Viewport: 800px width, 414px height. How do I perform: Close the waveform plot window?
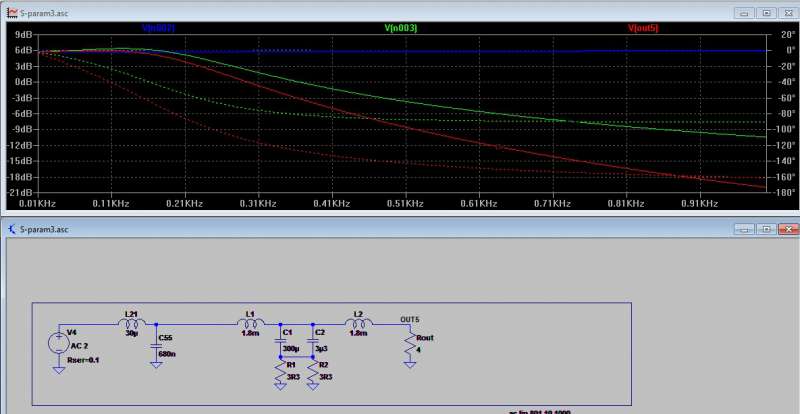point(788,13)
